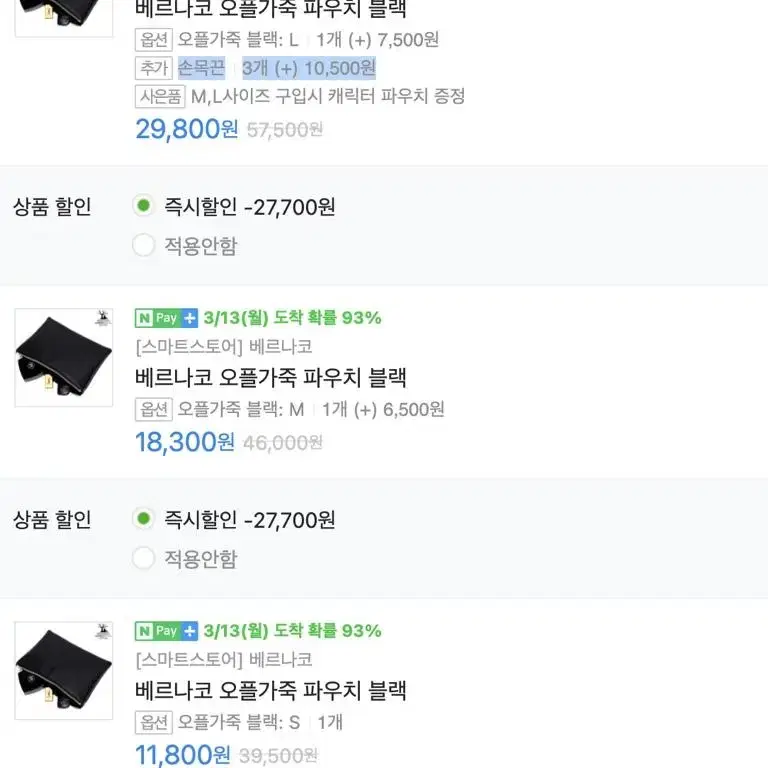Viewport: 768px width, 768px height.
Task: Click the 추가 tag next to 손목끈
Action: click(153, 68)
